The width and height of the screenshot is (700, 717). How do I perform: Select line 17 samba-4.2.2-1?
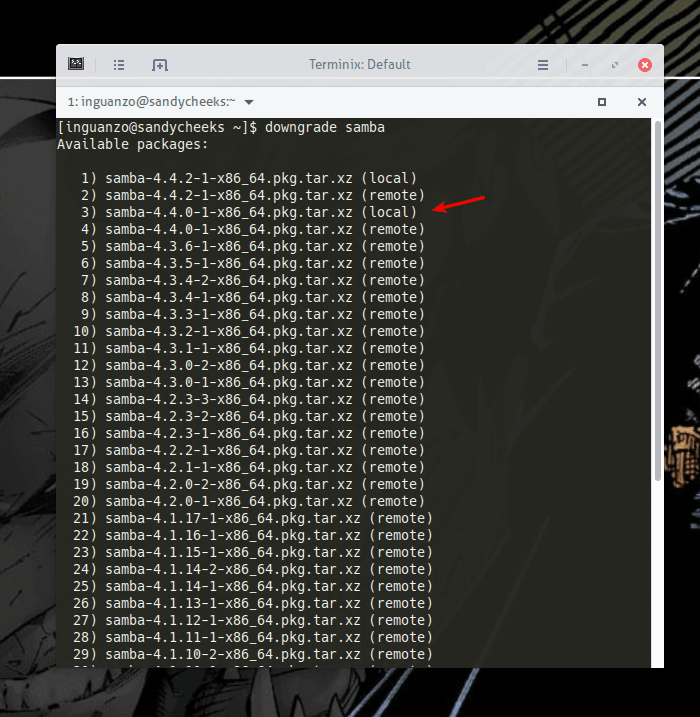(x=249, y=450)
